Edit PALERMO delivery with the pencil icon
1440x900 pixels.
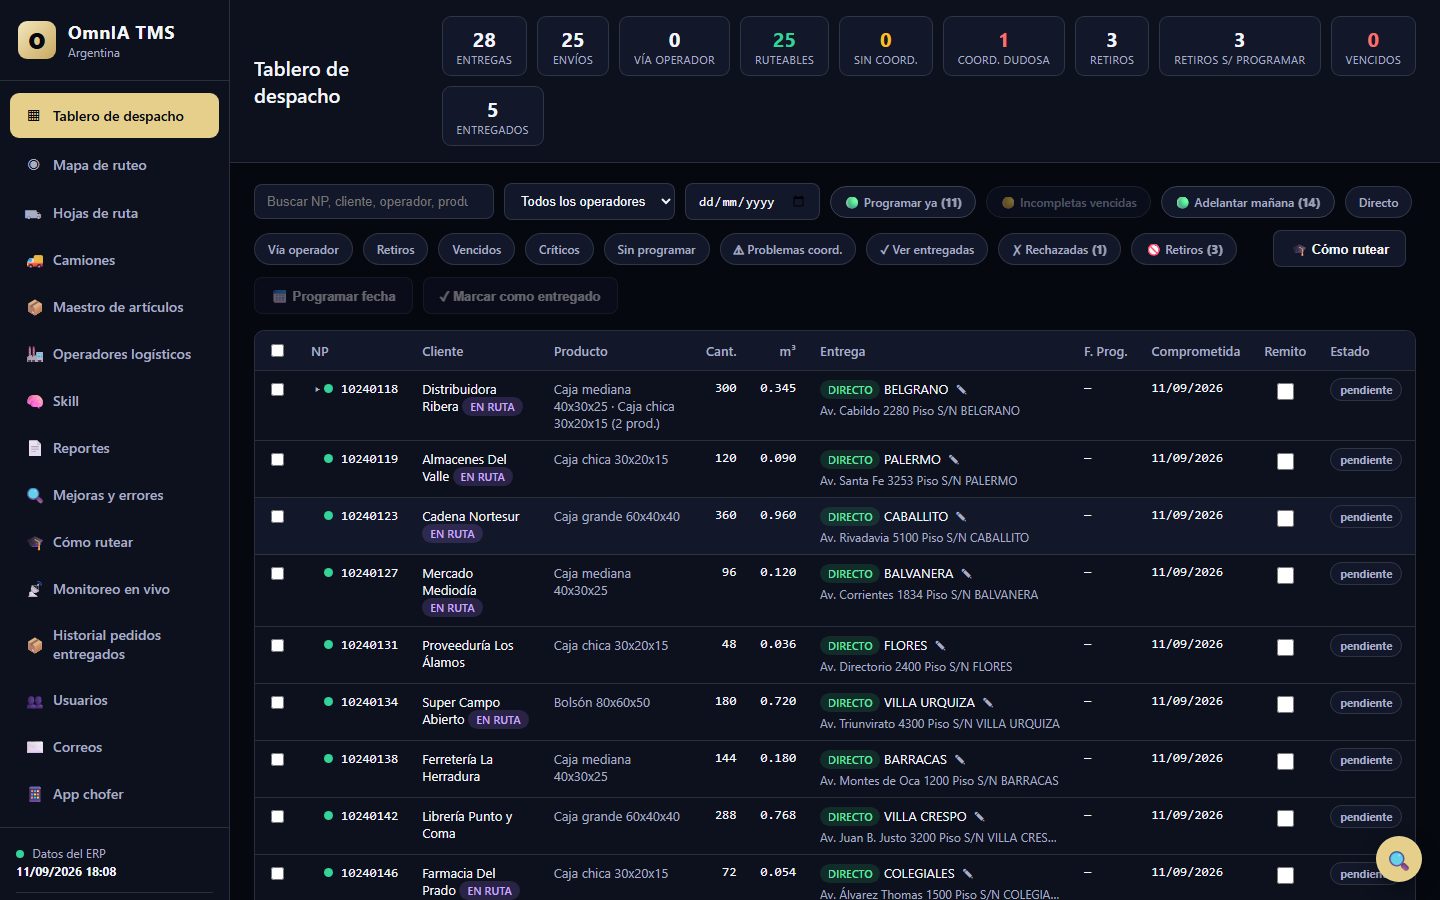point(954,460)
